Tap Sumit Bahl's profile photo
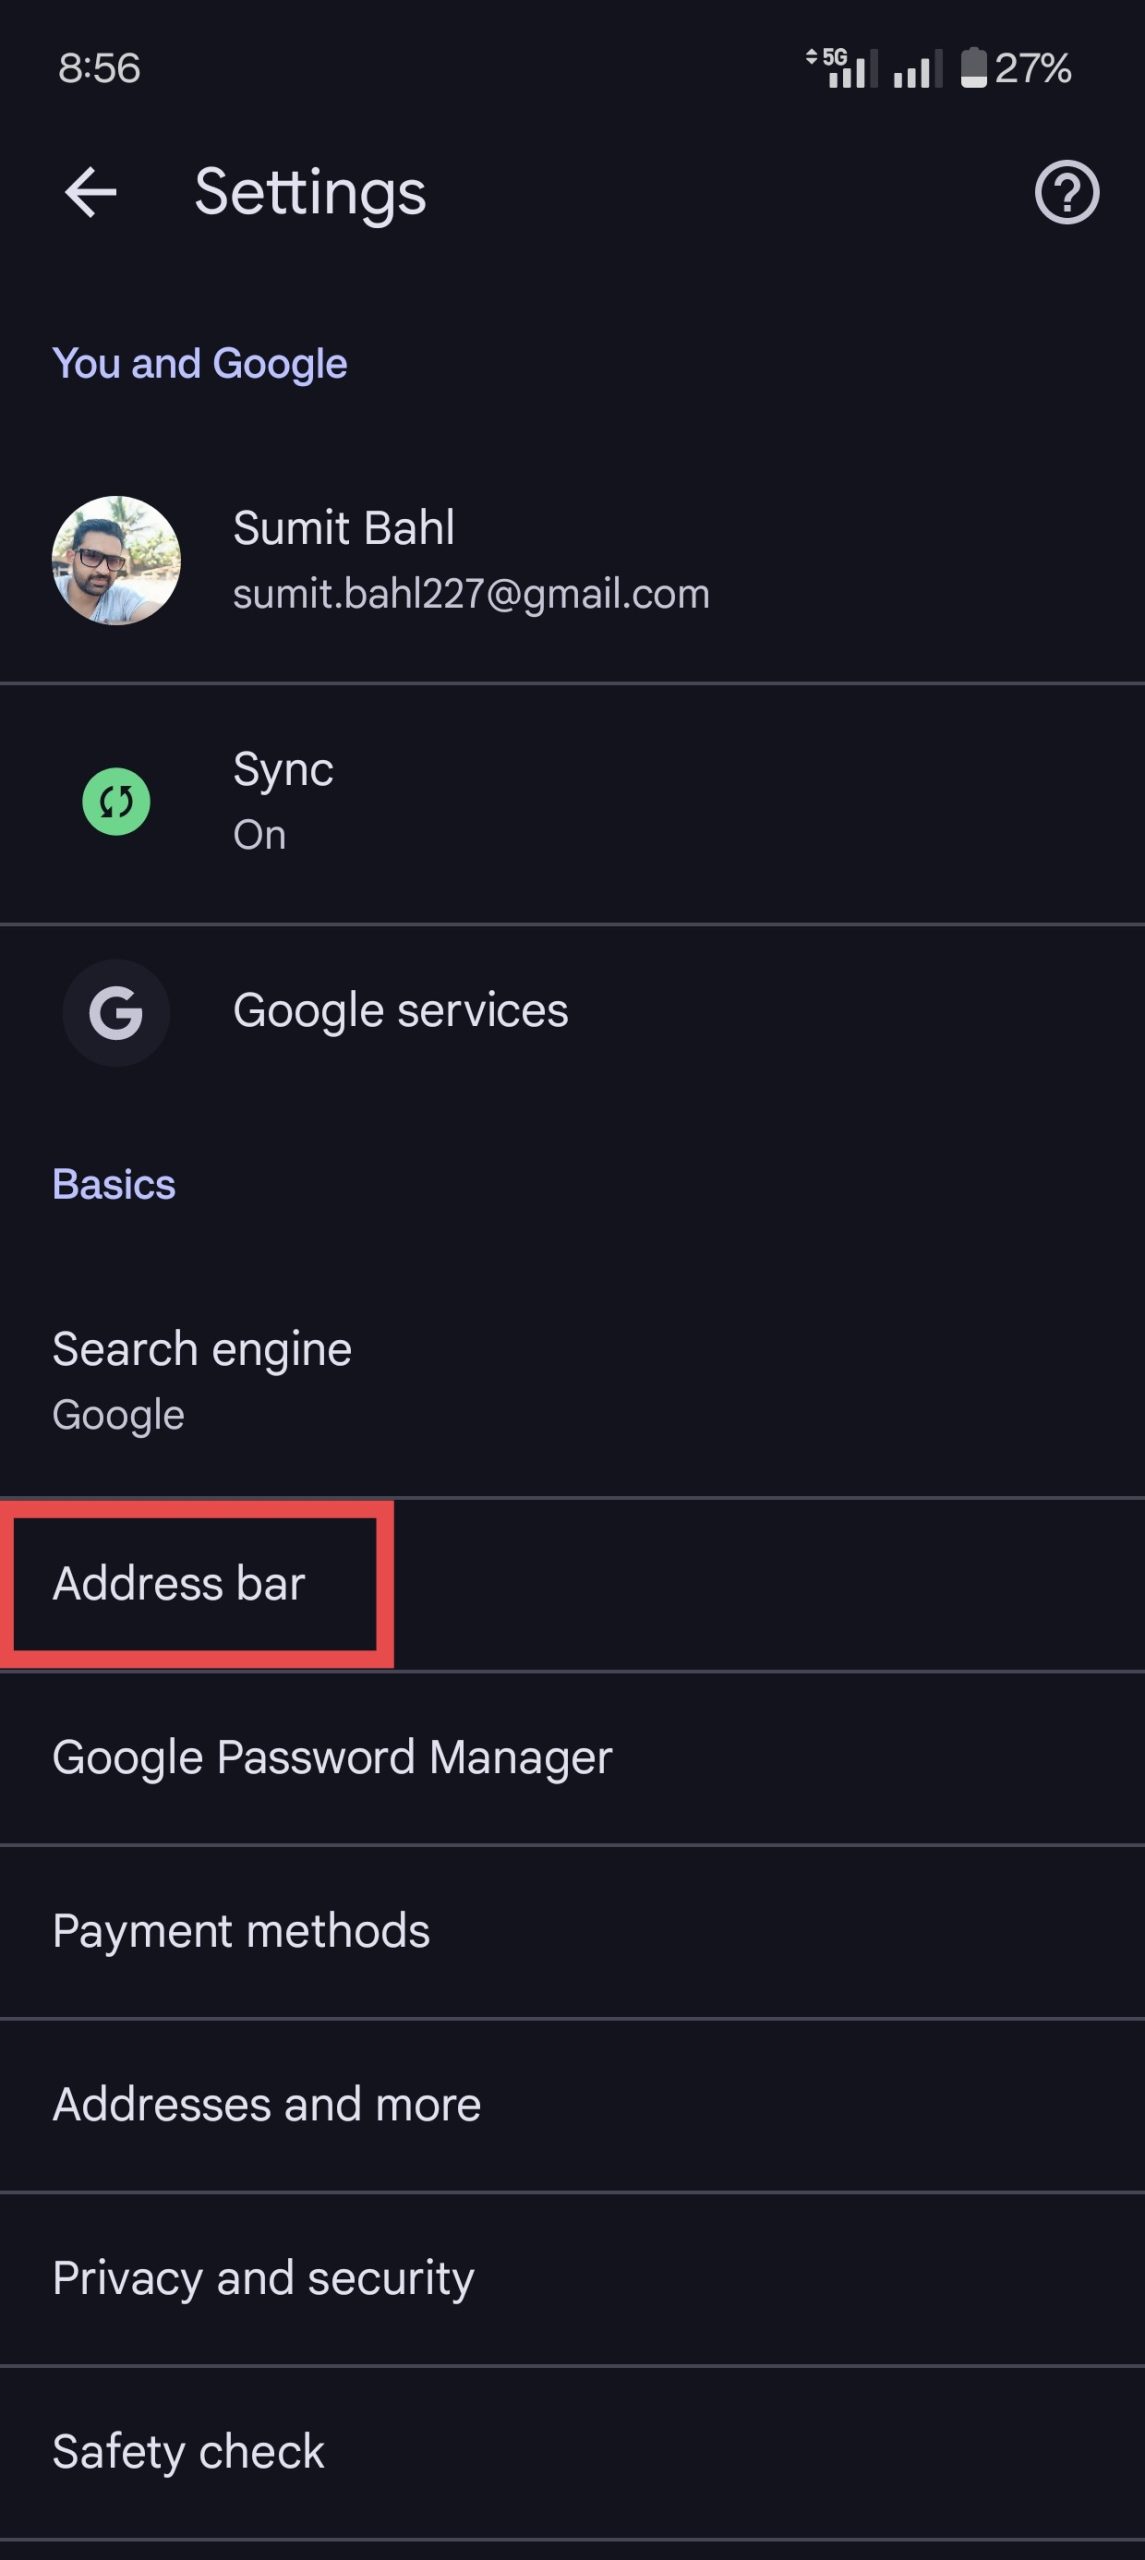This screenshot has width=1145, height=2560. point(116,560)
